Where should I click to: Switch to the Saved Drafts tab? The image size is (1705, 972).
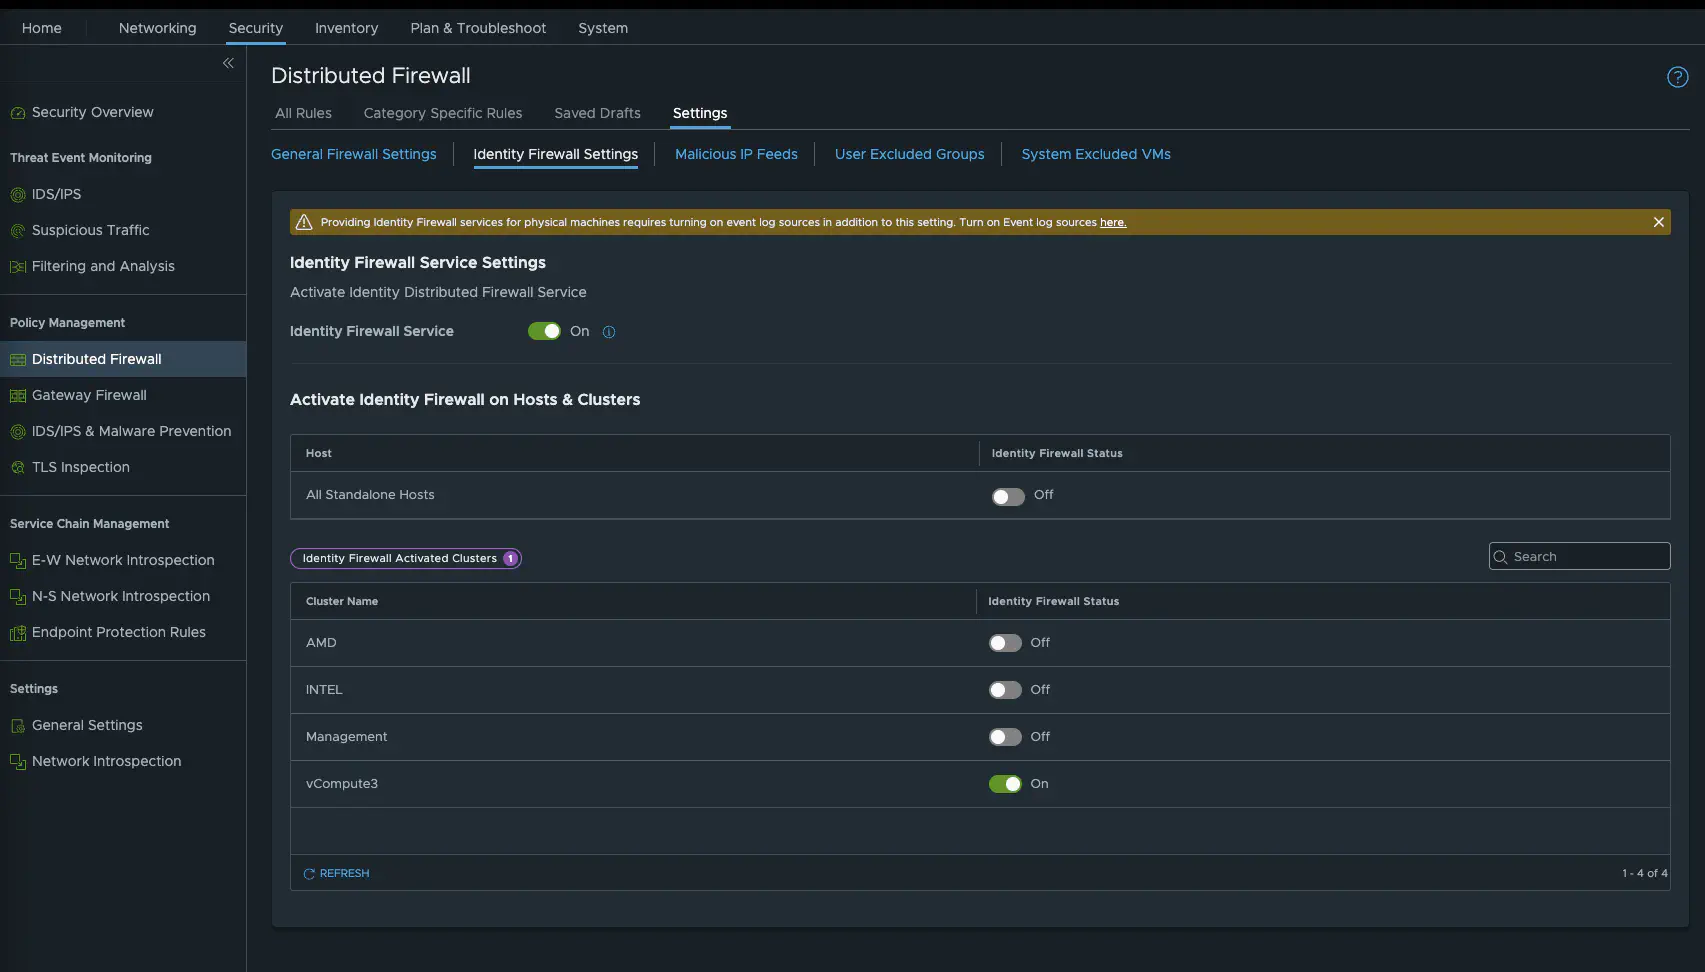[x=597, y=113]
